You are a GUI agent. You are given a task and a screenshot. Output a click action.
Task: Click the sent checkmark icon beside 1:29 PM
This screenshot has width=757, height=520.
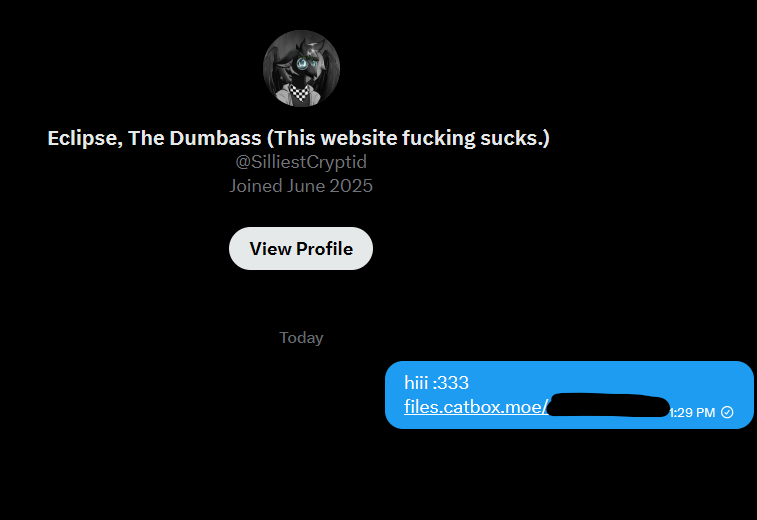pyautogui.click(x=727, y=412)
